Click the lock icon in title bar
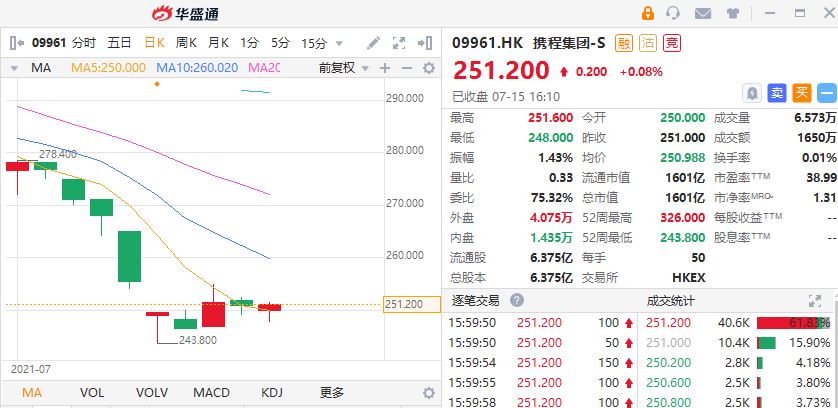Screen dimensions: 838x408 click(647, 13)
